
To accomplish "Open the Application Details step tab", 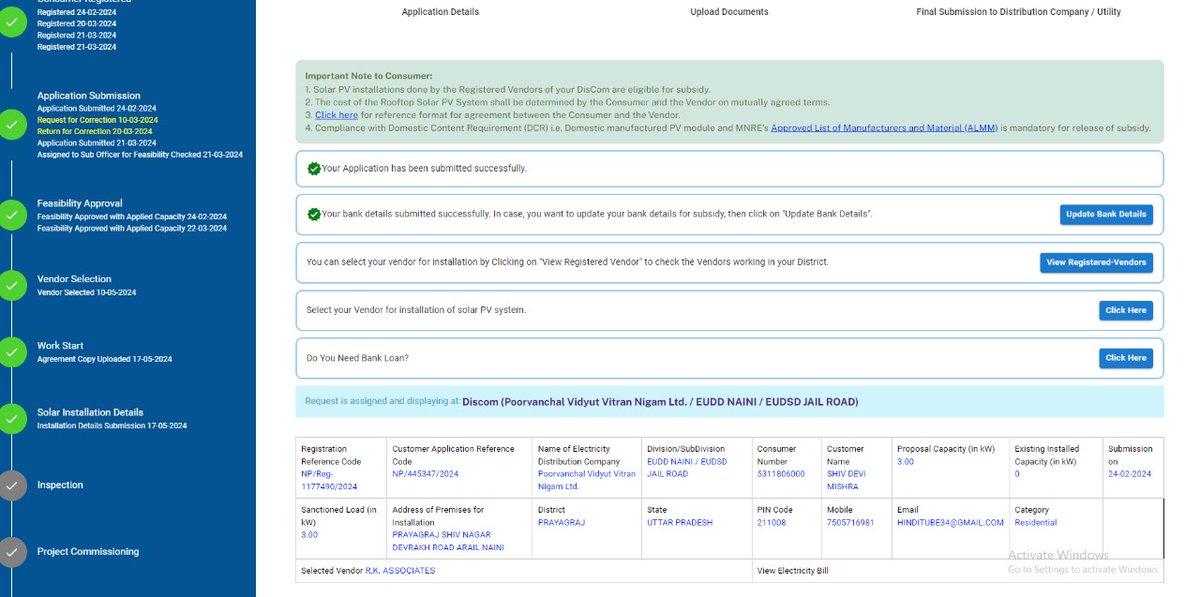I will (x=440, y=12).
